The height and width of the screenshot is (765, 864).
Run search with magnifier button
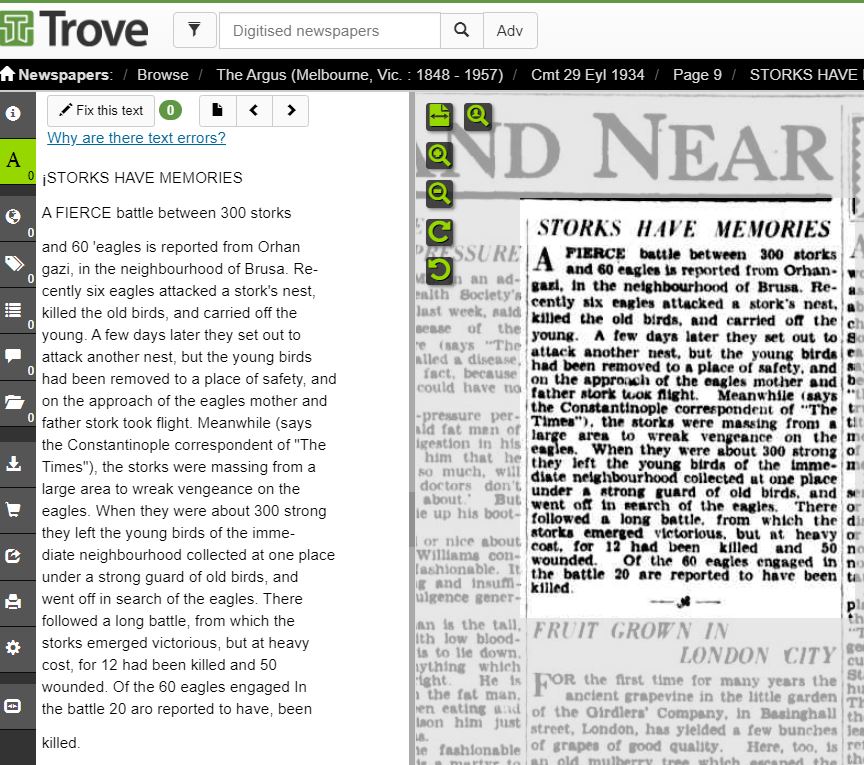pos(462,30)
